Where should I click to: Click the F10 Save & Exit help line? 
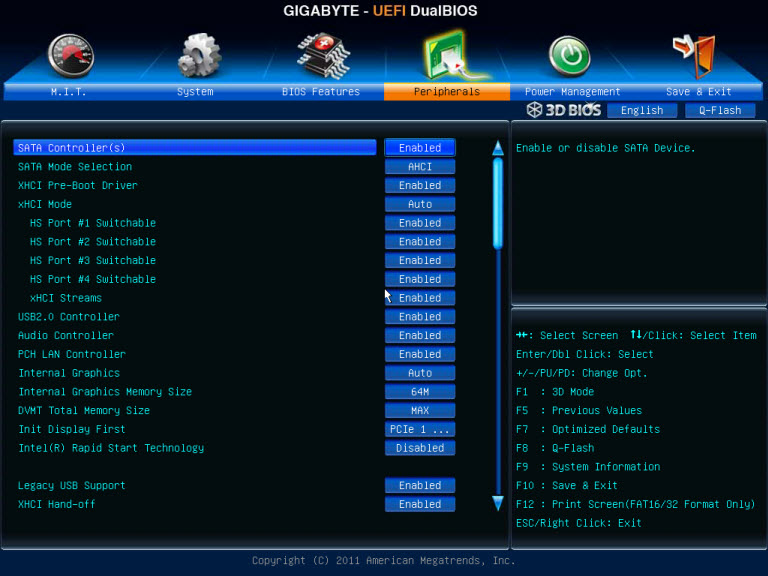point(567,485)
